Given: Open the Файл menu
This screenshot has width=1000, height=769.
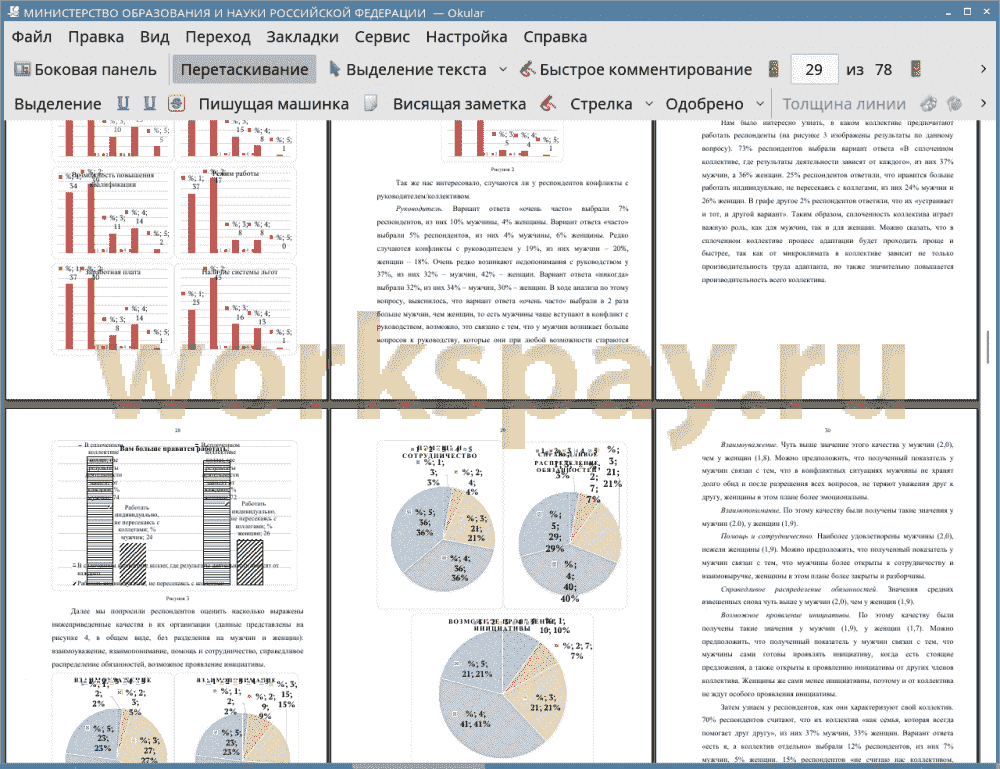Looking at the screenshot, I should coord(31,37).
